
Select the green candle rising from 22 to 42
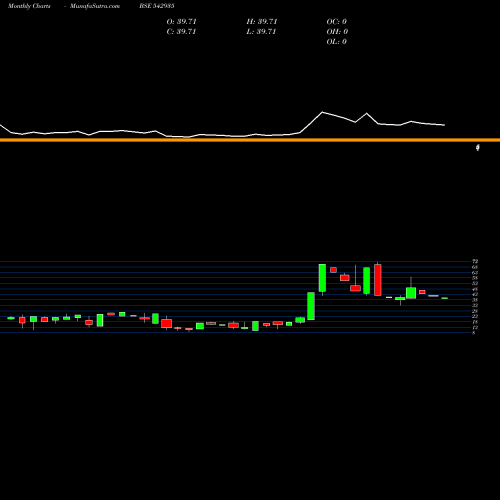(x=311, y=306)
